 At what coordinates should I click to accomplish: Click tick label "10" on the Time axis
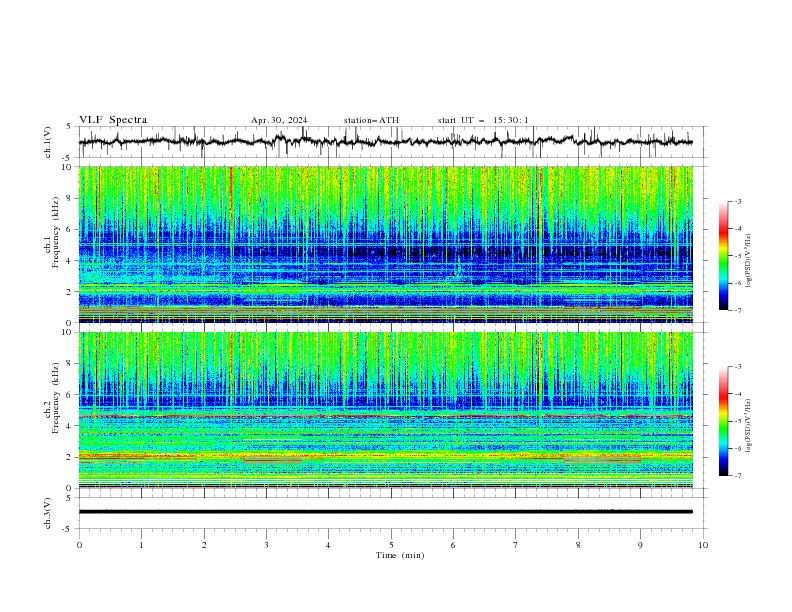[x=703, y=545]
